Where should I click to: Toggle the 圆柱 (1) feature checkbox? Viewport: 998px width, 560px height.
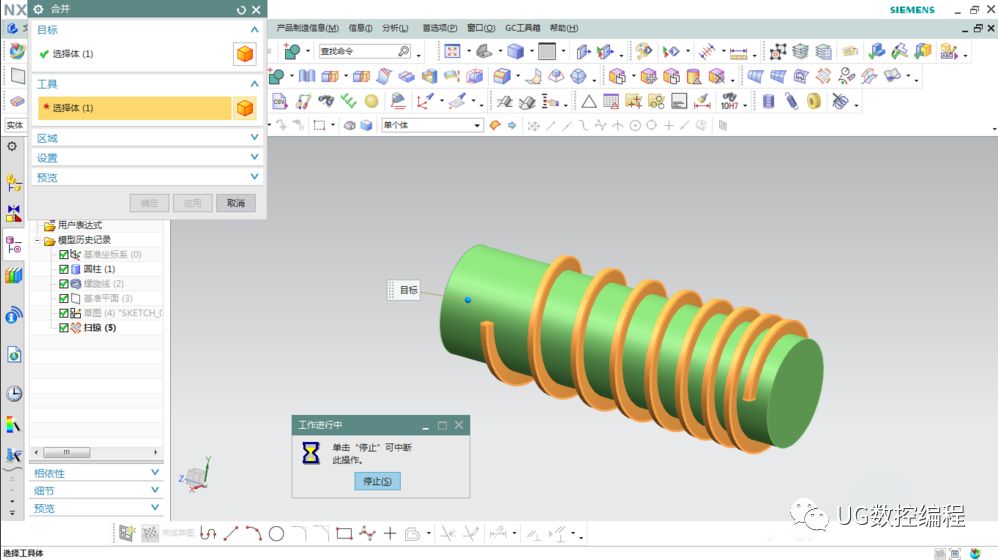pos(64,269)
